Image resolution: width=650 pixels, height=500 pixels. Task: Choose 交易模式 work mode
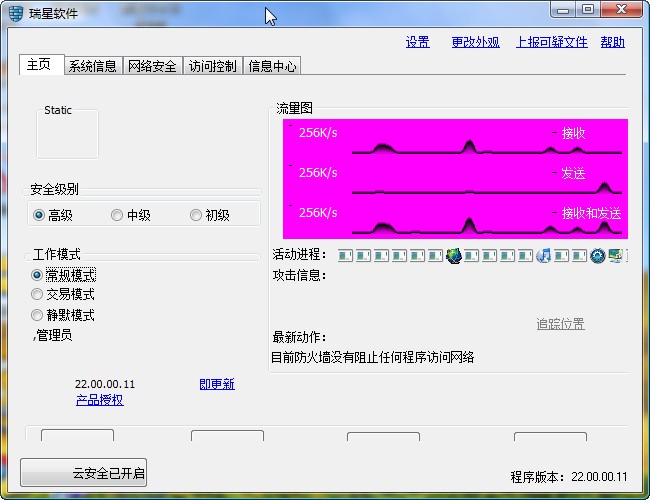click(x=63, y=294)
